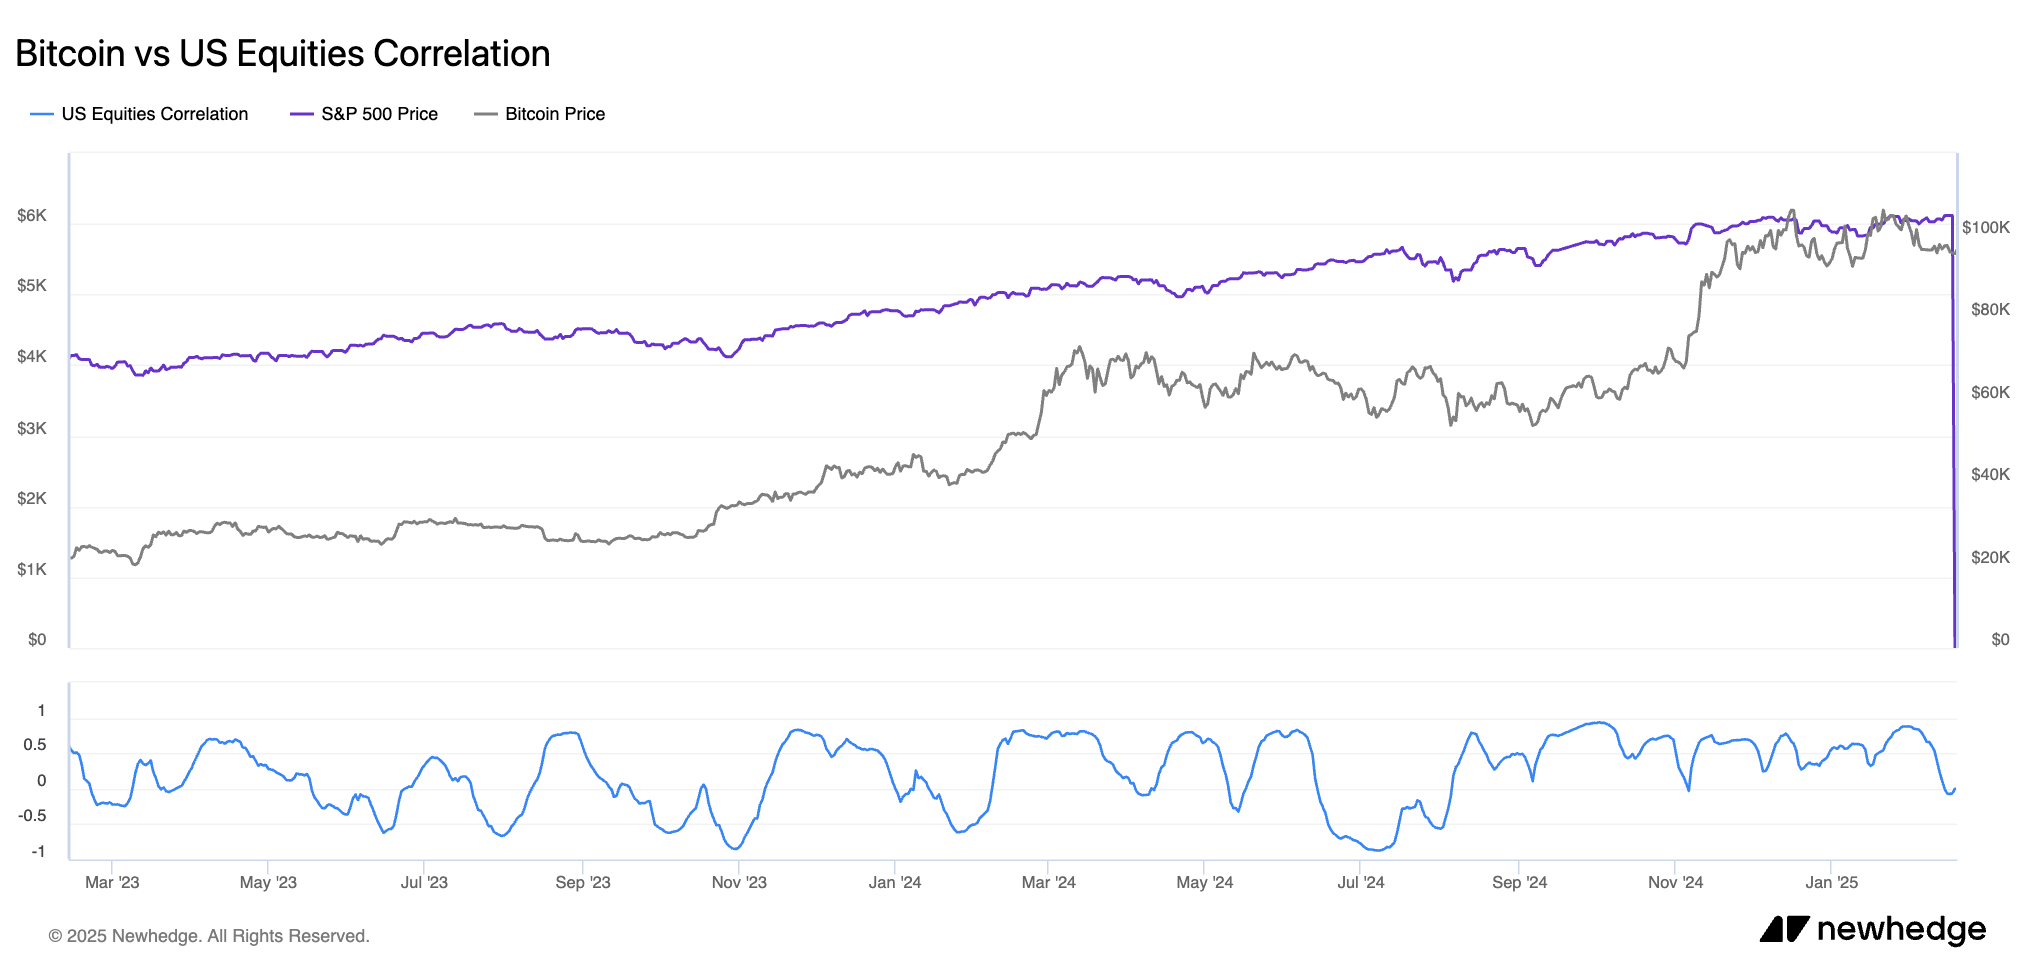
Task: Click the $60K Bitcoin axis label
Action: [1990, 392]
